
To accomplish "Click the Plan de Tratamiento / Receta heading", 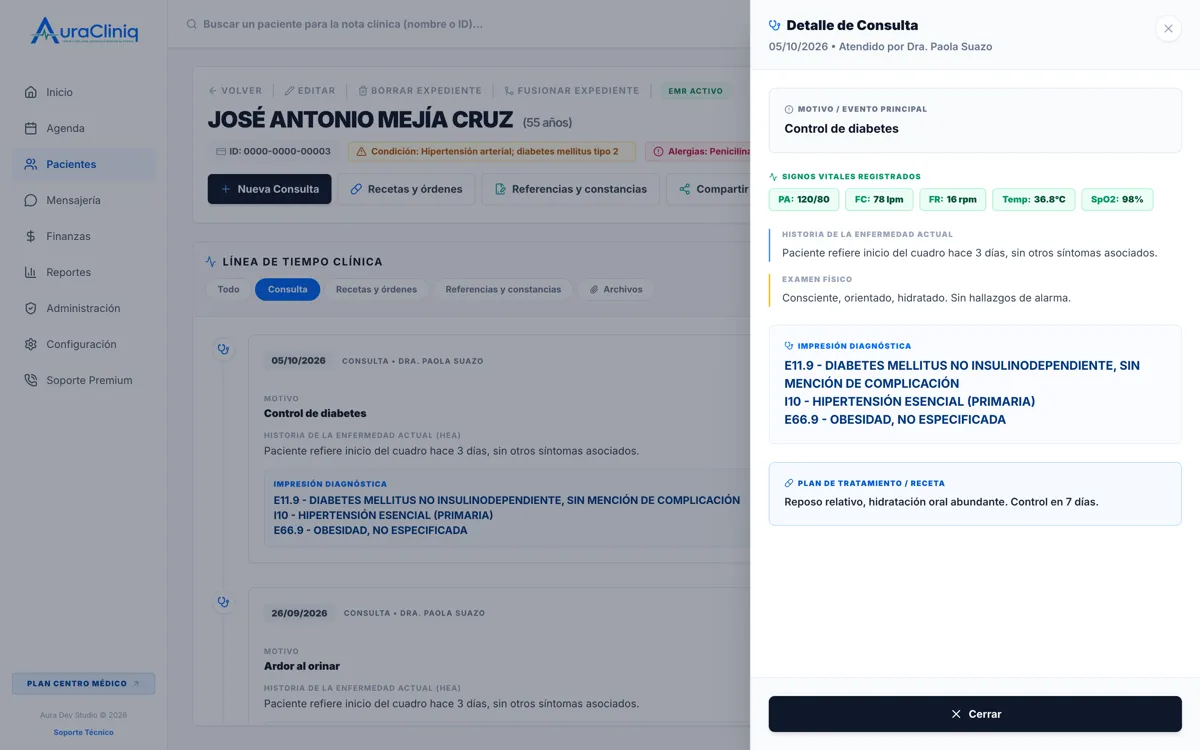I will pos(871,483).
